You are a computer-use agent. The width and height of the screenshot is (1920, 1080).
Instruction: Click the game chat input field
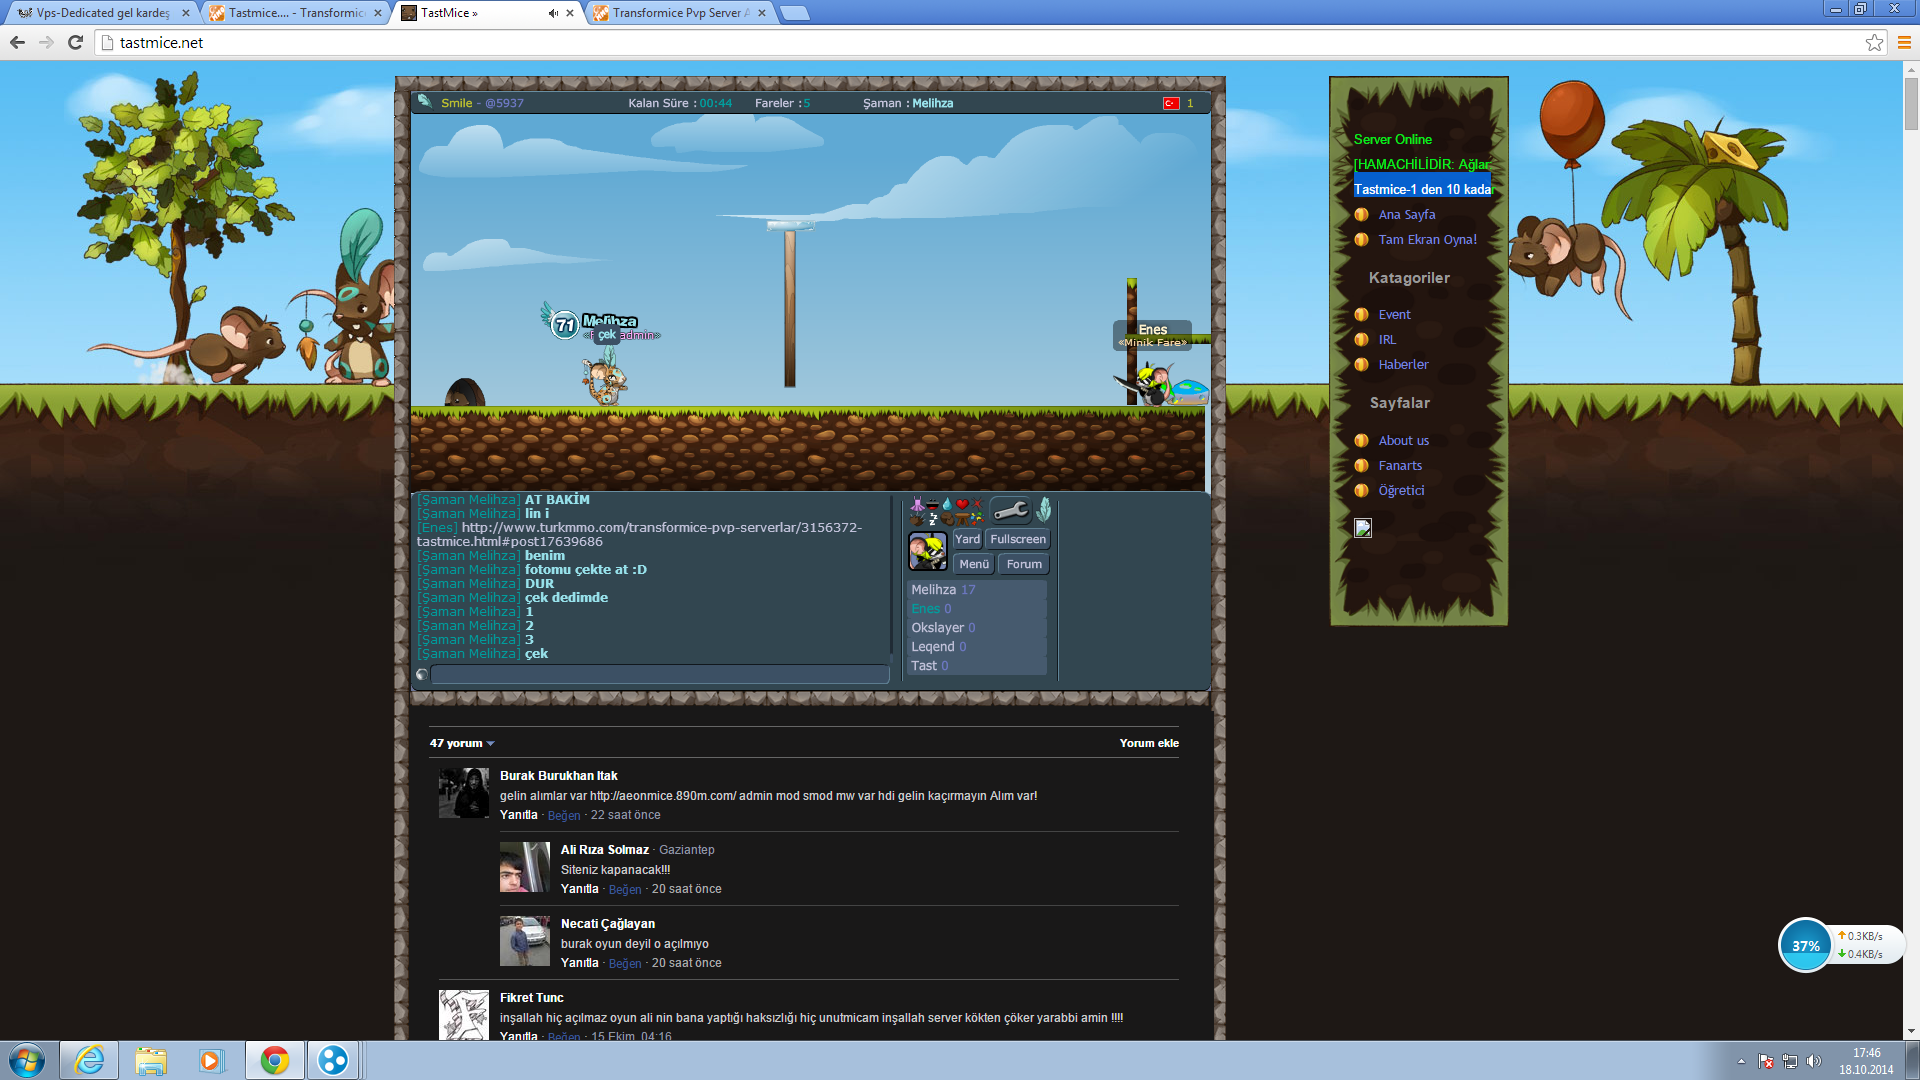tap(659, 675)
